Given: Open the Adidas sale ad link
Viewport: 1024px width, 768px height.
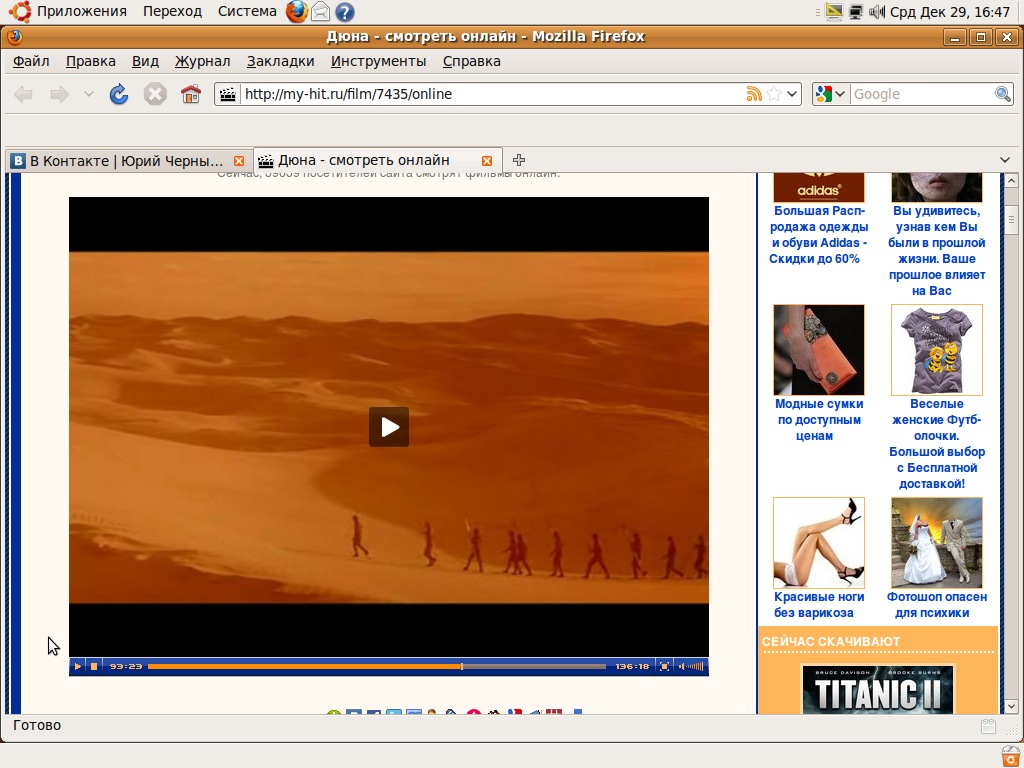Looking at the screenshot, I should pos(818,235).
